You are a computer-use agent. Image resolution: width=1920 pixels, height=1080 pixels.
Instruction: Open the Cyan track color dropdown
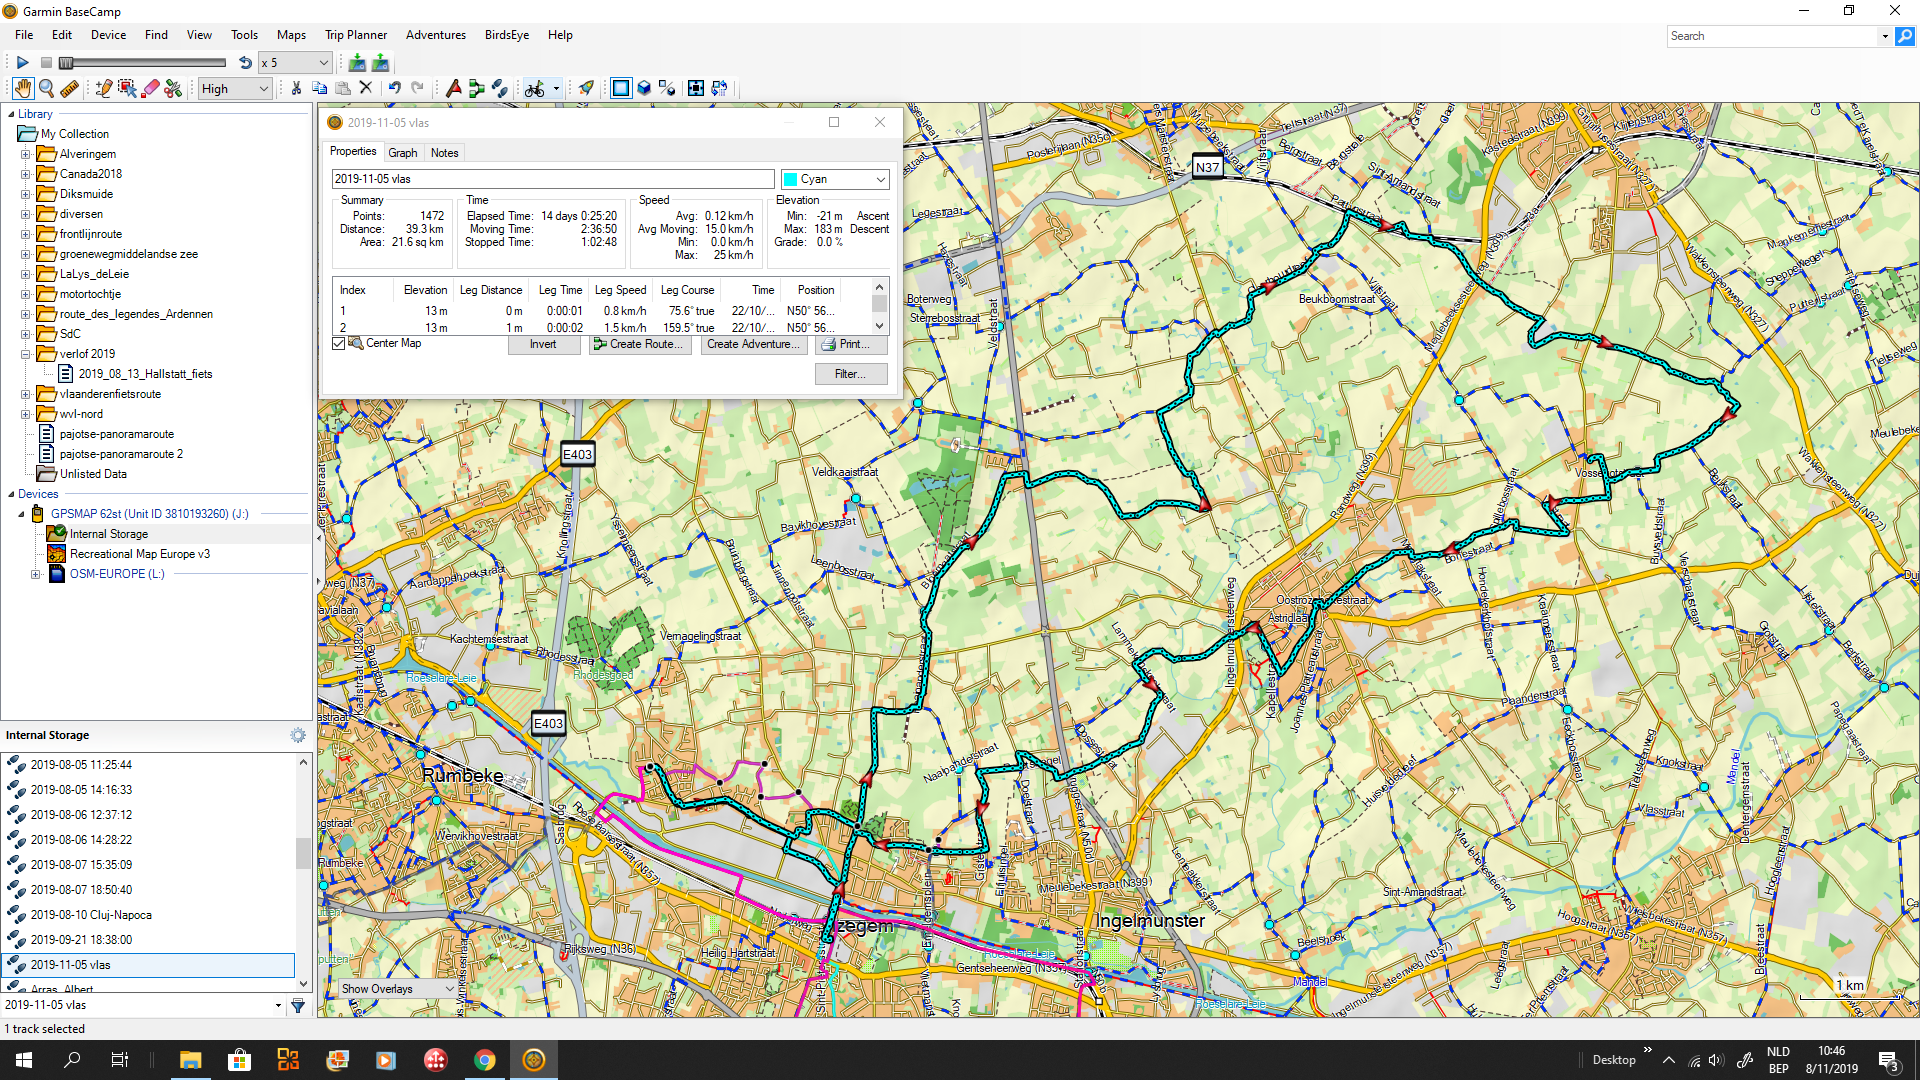click(835, 179)
